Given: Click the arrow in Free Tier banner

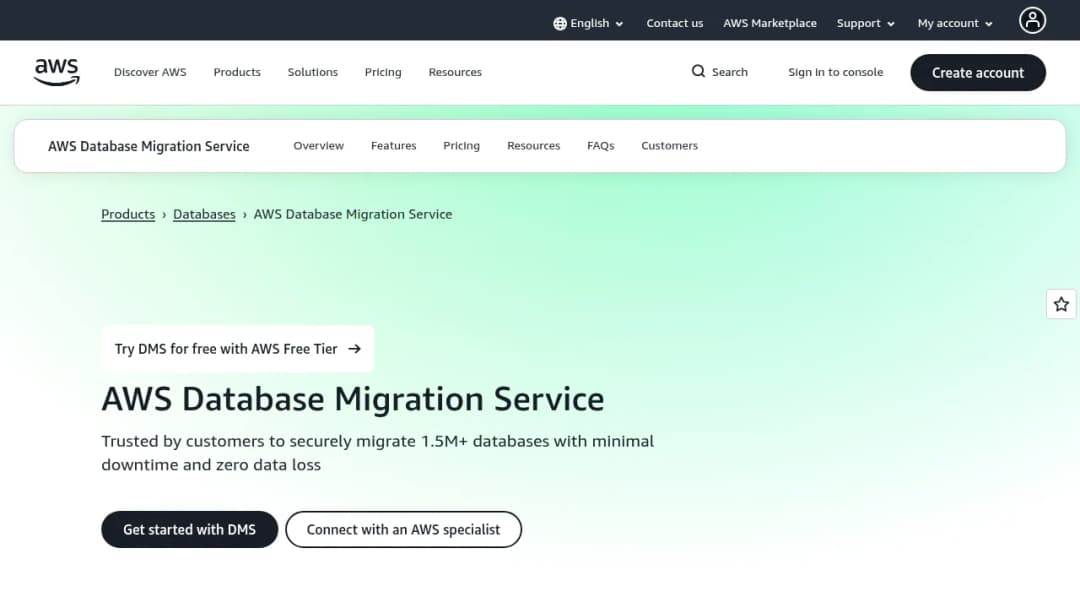Looking at the screenshot, I should pos(355,349).
